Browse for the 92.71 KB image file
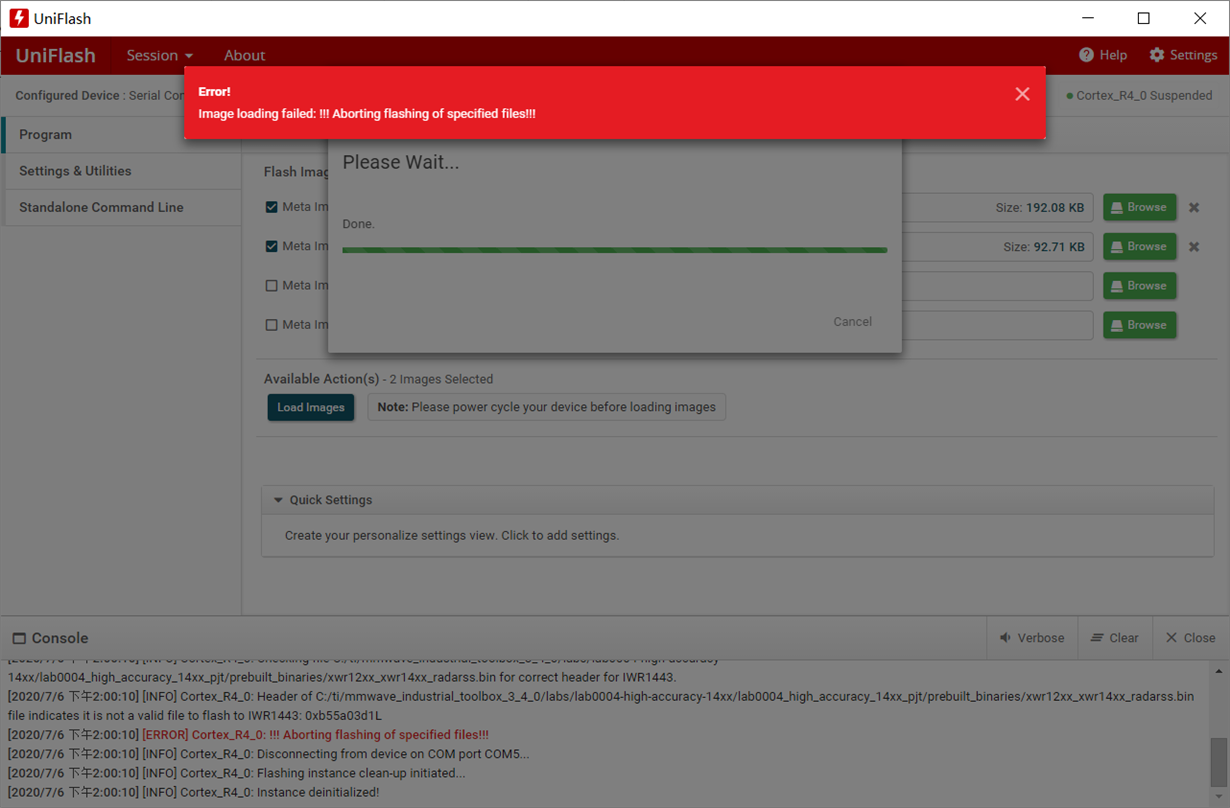 pos(1139,246)
